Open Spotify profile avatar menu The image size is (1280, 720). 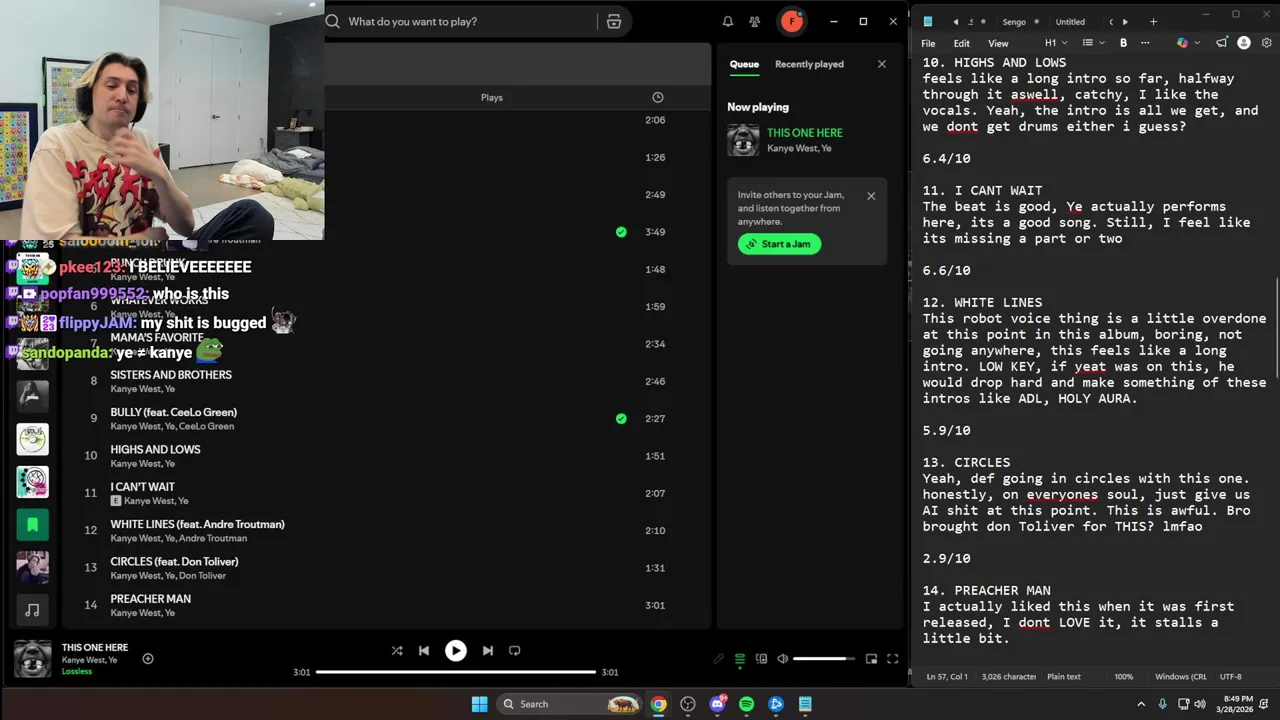coord(792,21)
